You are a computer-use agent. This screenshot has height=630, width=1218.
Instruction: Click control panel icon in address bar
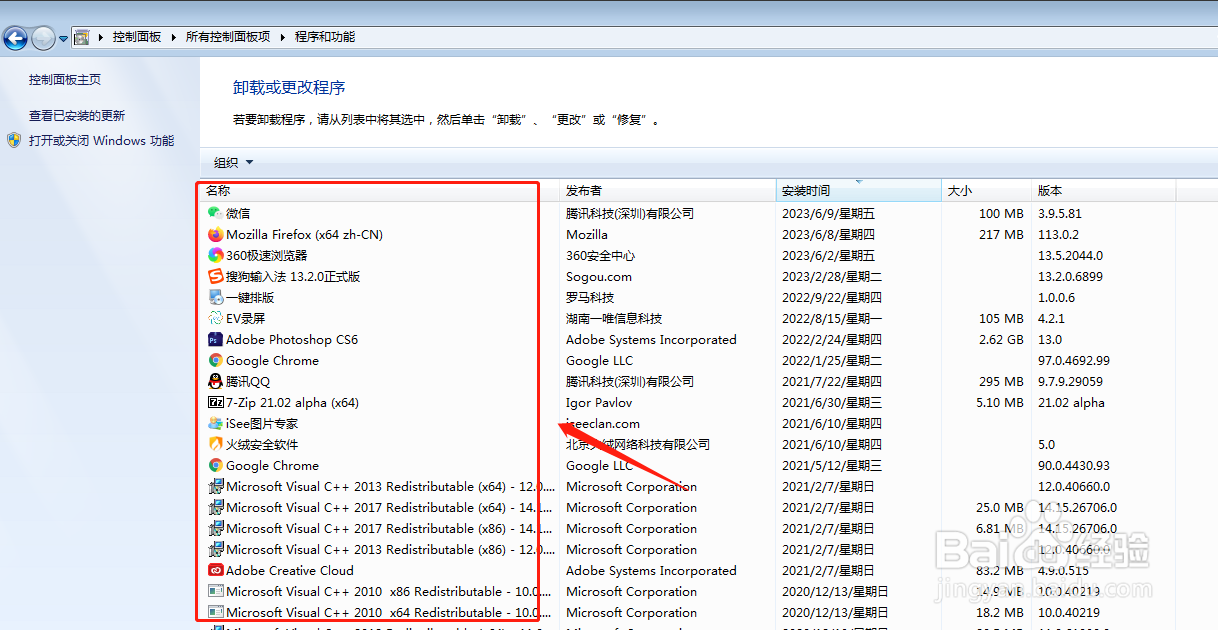tap(82, 37)
